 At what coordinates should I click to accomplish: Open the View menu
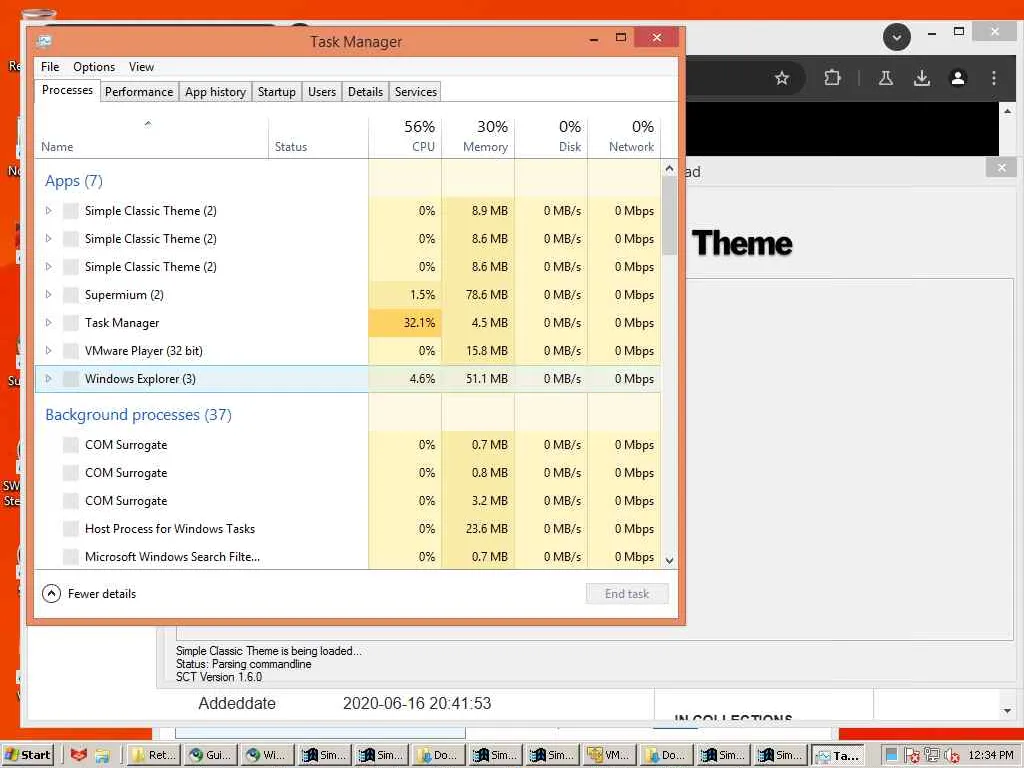click(141, 67)
